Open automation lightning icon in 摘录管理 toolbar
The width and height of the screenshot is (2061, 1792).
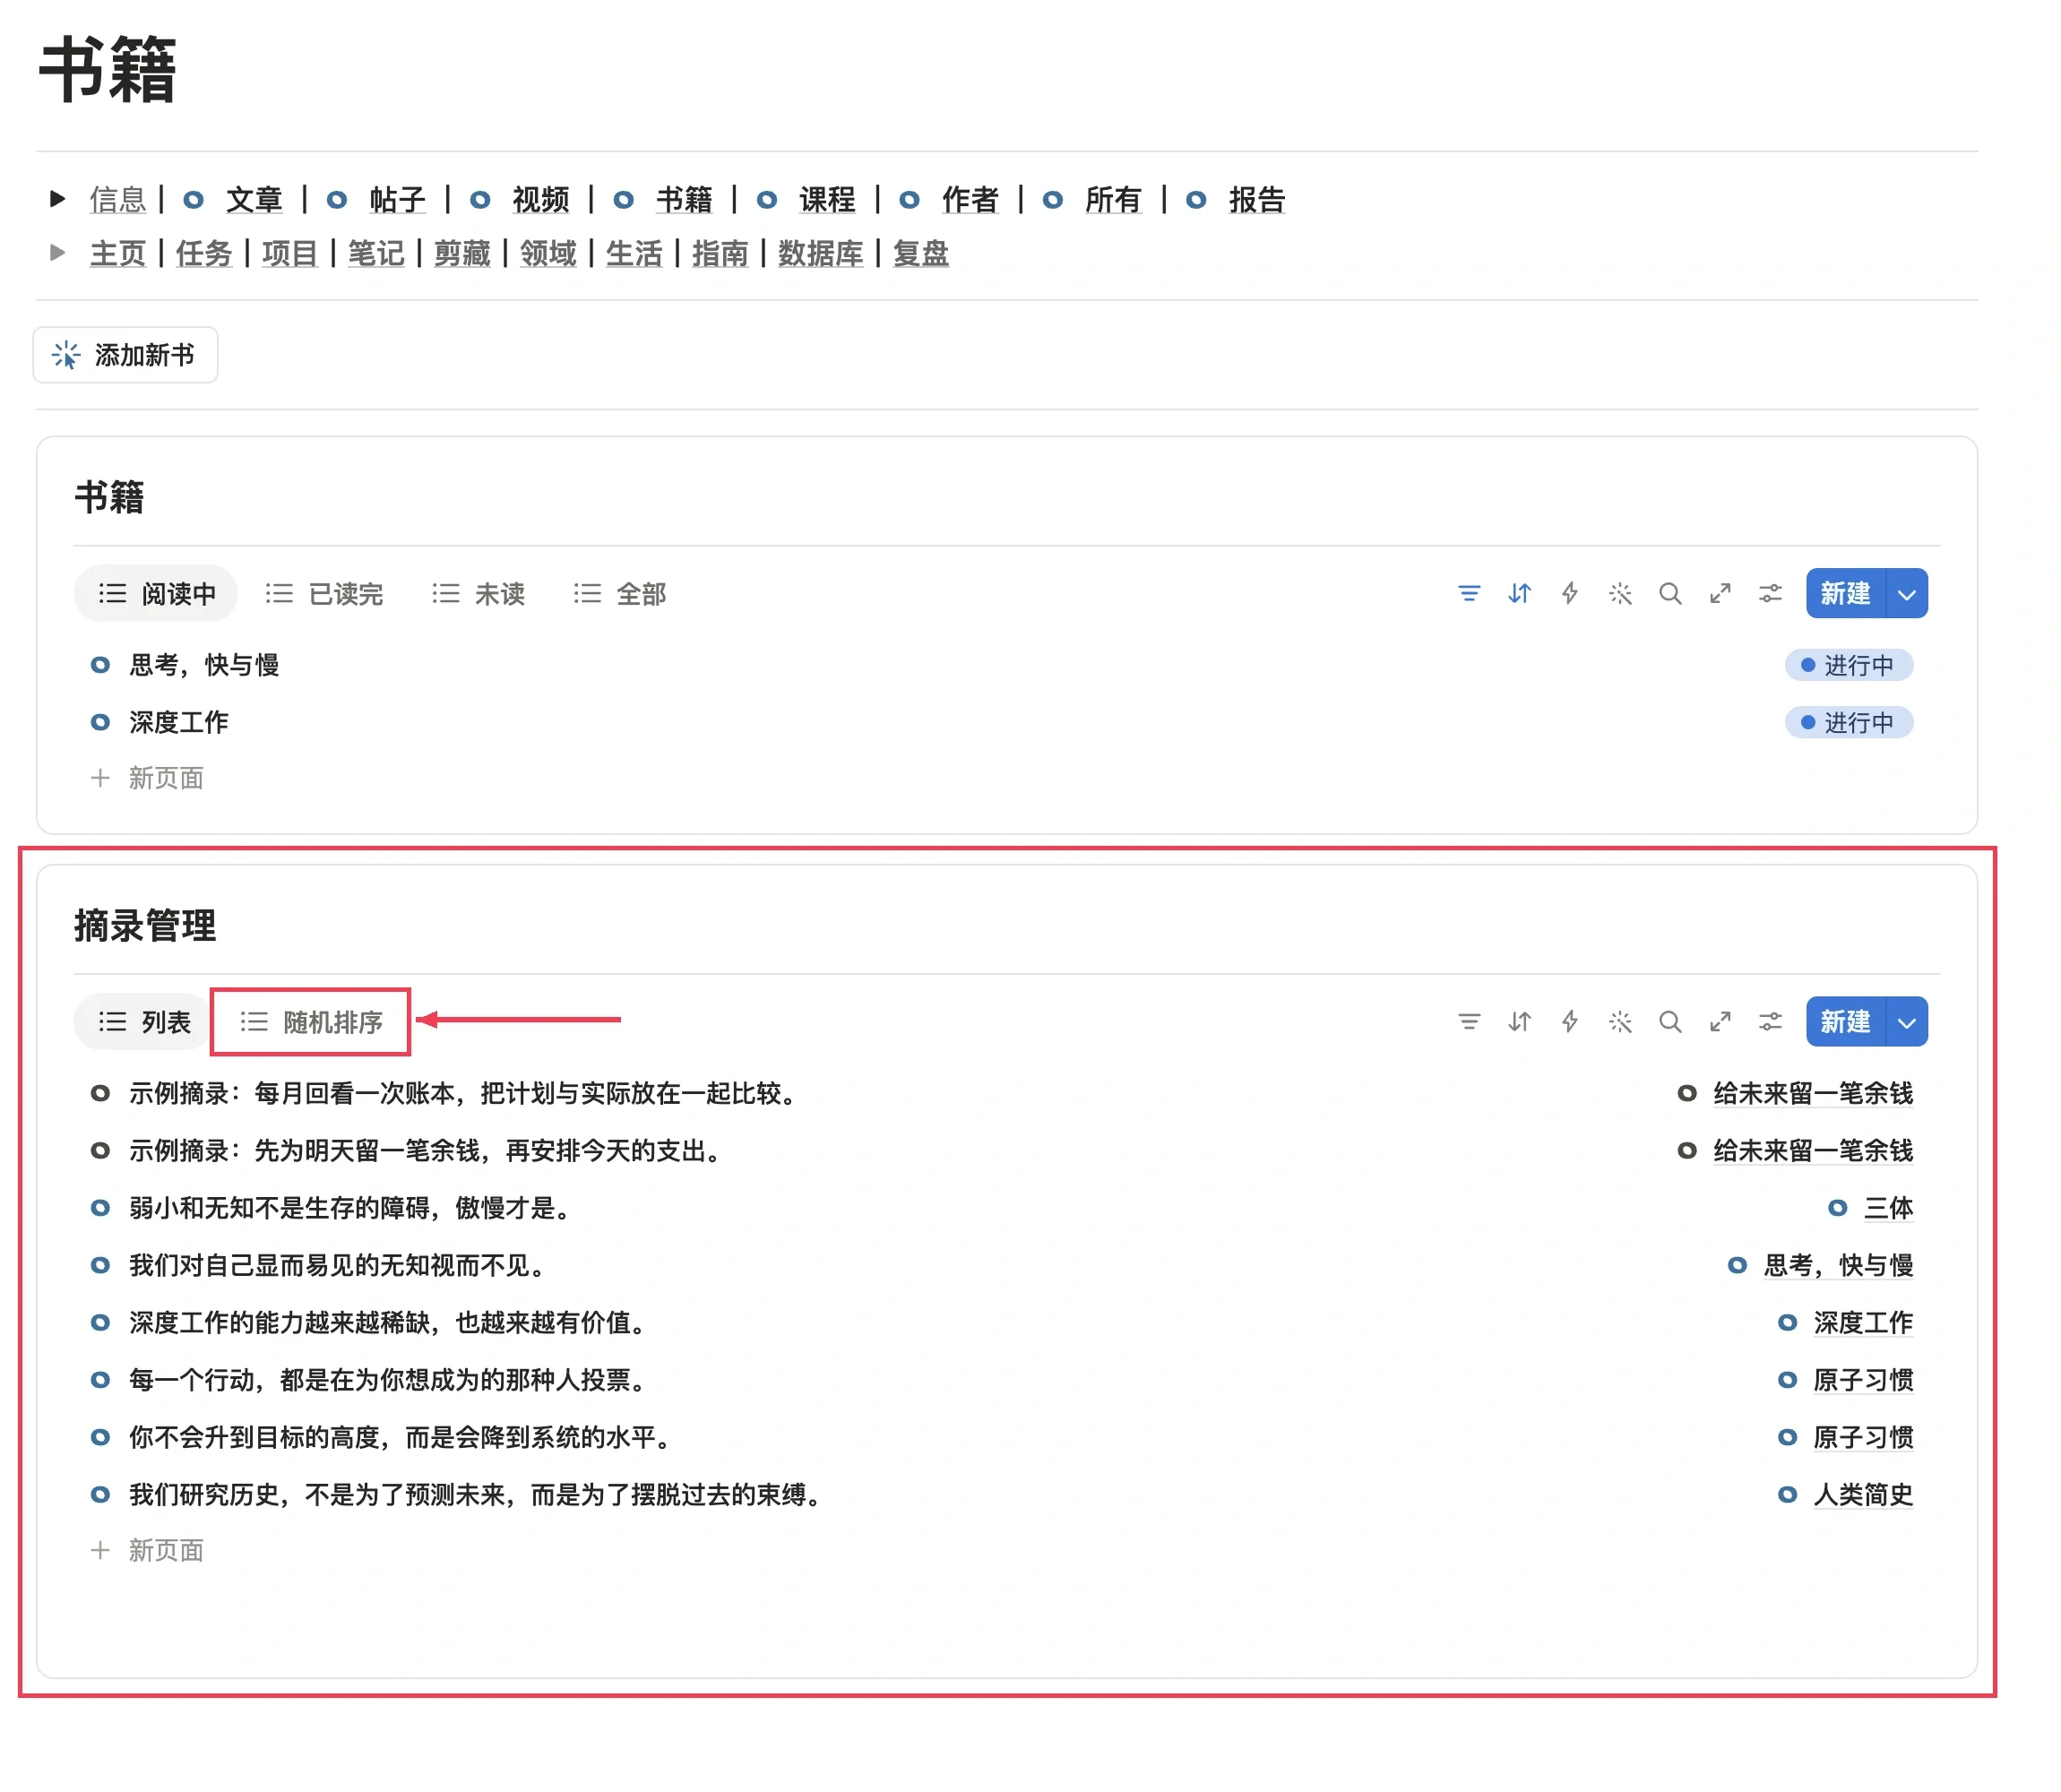[x=1569, y=1021]
